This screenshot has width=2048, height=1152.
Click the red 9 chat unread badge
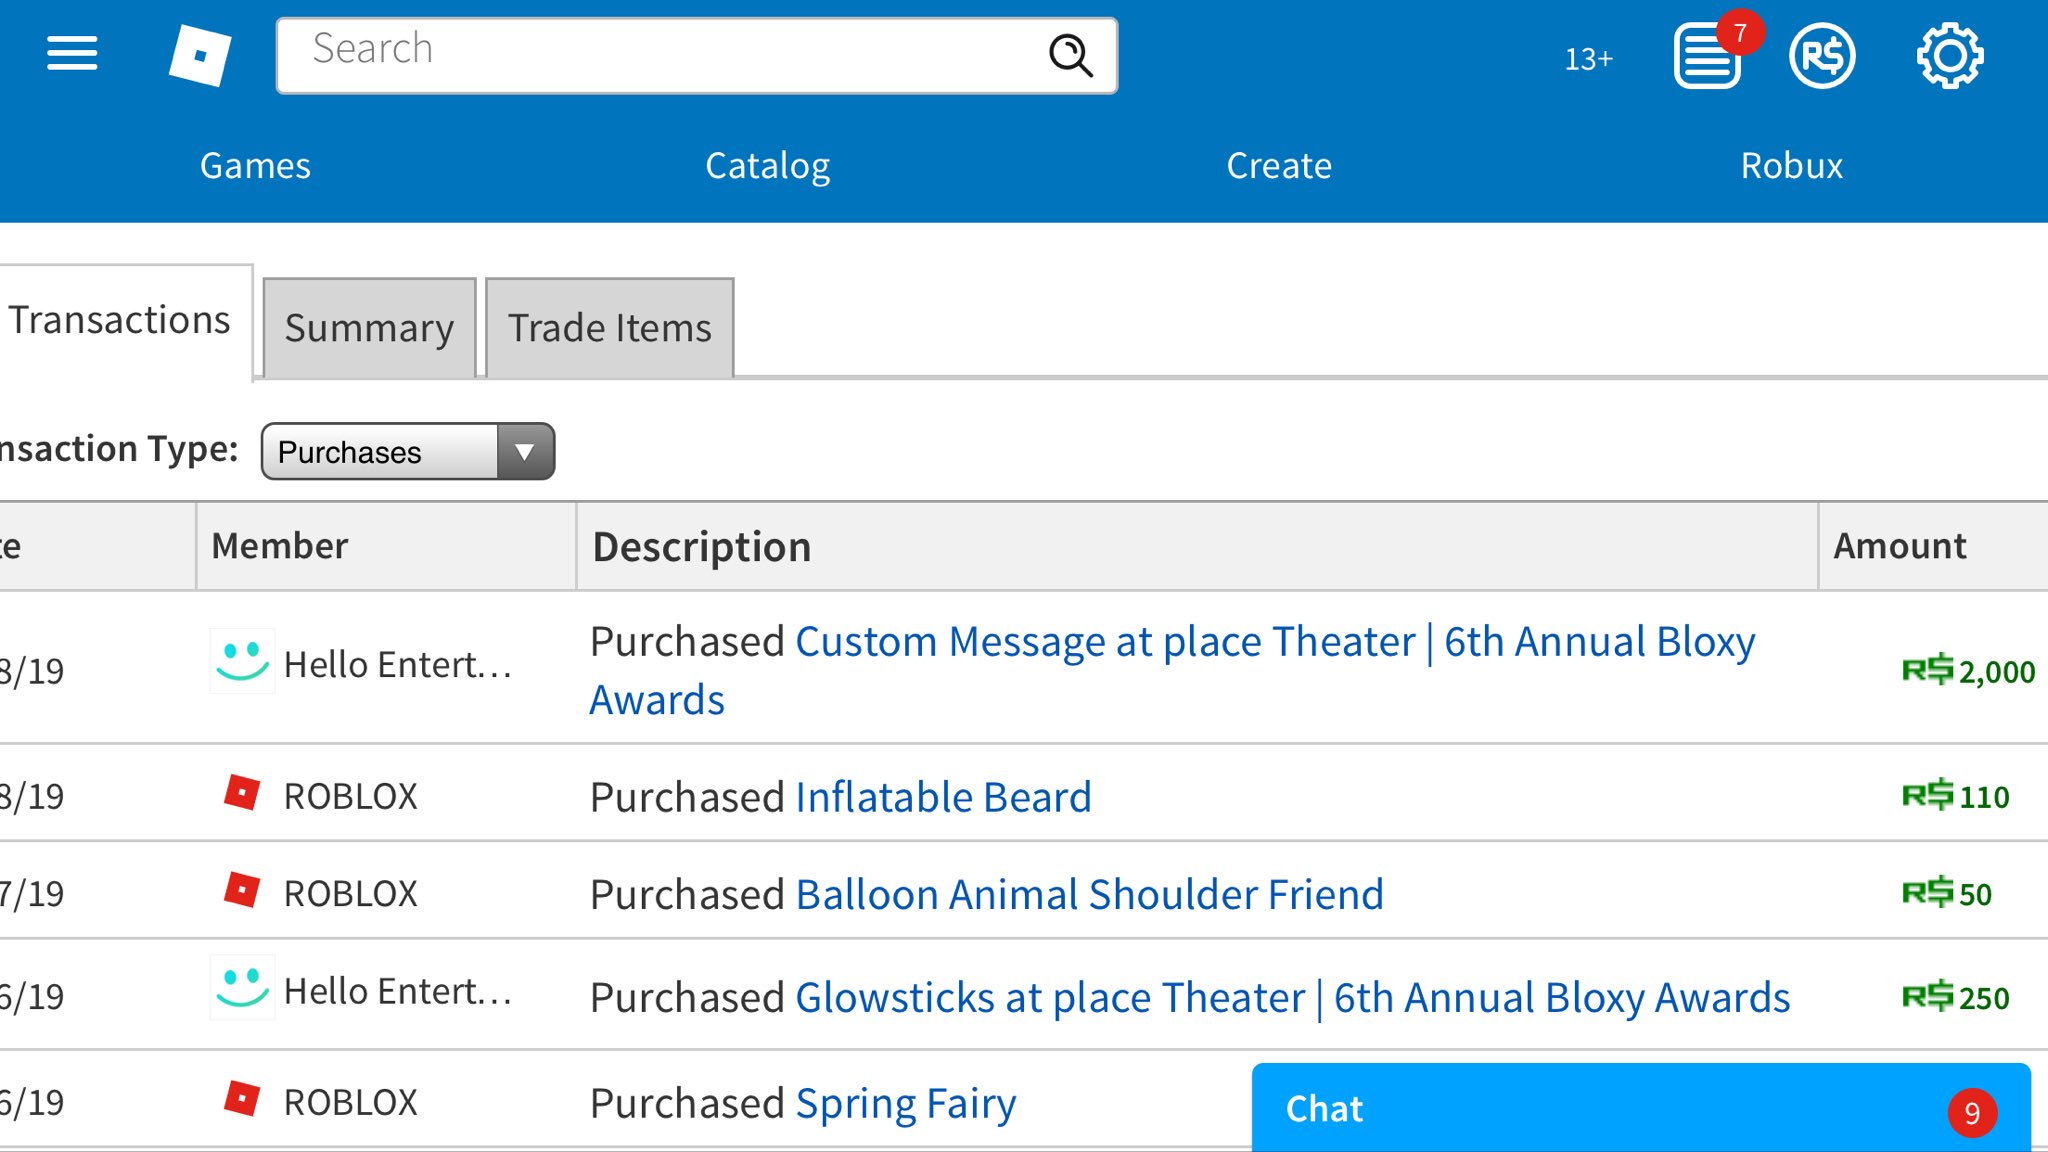(x=1972, y=1113)
